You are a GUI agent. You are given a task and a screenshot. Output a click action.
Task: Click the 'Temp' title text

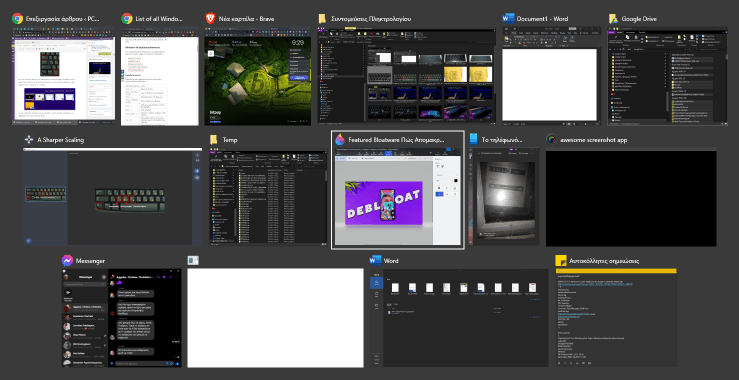tap(230, 140)
